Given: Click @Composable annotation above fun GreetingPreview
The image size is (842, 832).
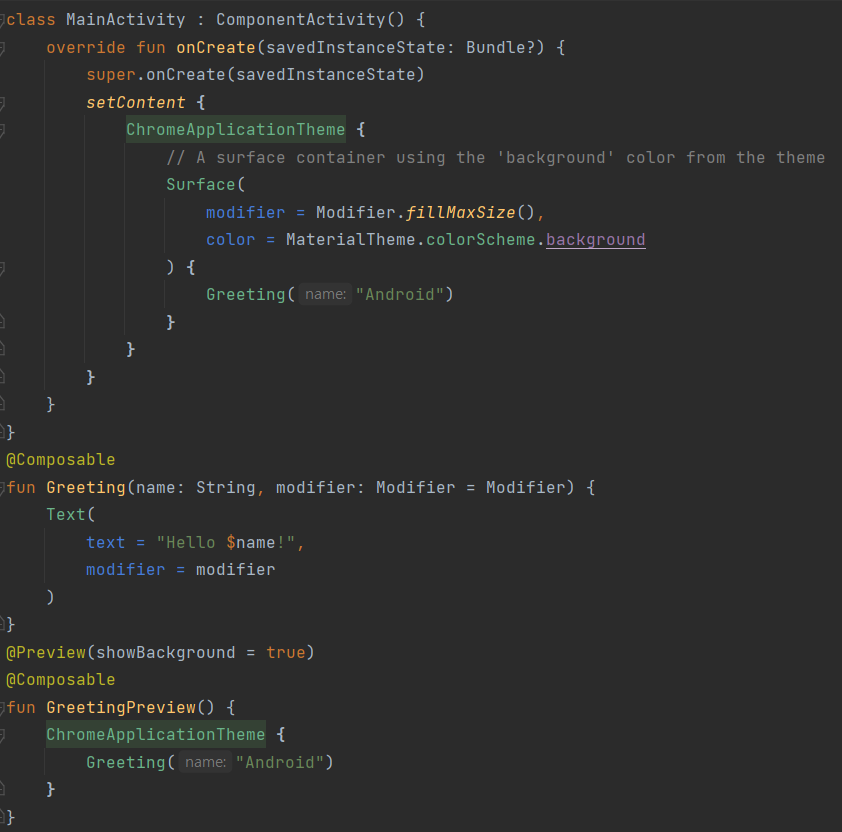Looking at the screenshot, I should [x=61, y=679].
